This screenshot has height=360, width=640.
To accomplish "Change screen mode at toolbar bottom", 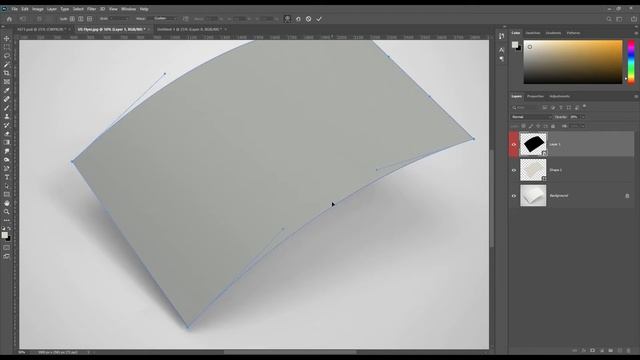I will click(7, 256).
